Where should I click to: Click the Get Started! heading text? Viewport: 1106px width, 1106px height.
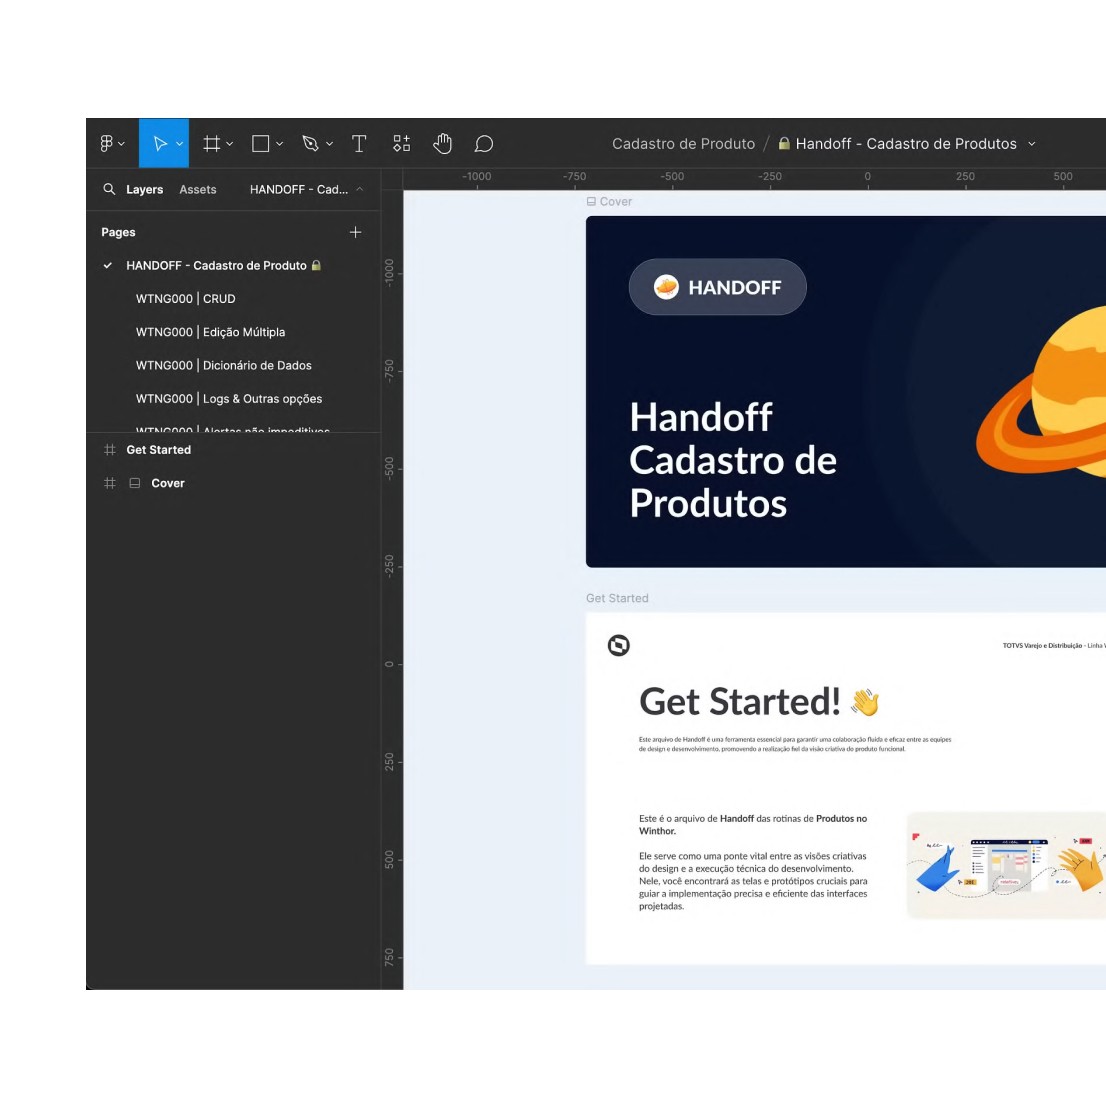(739, 701)
